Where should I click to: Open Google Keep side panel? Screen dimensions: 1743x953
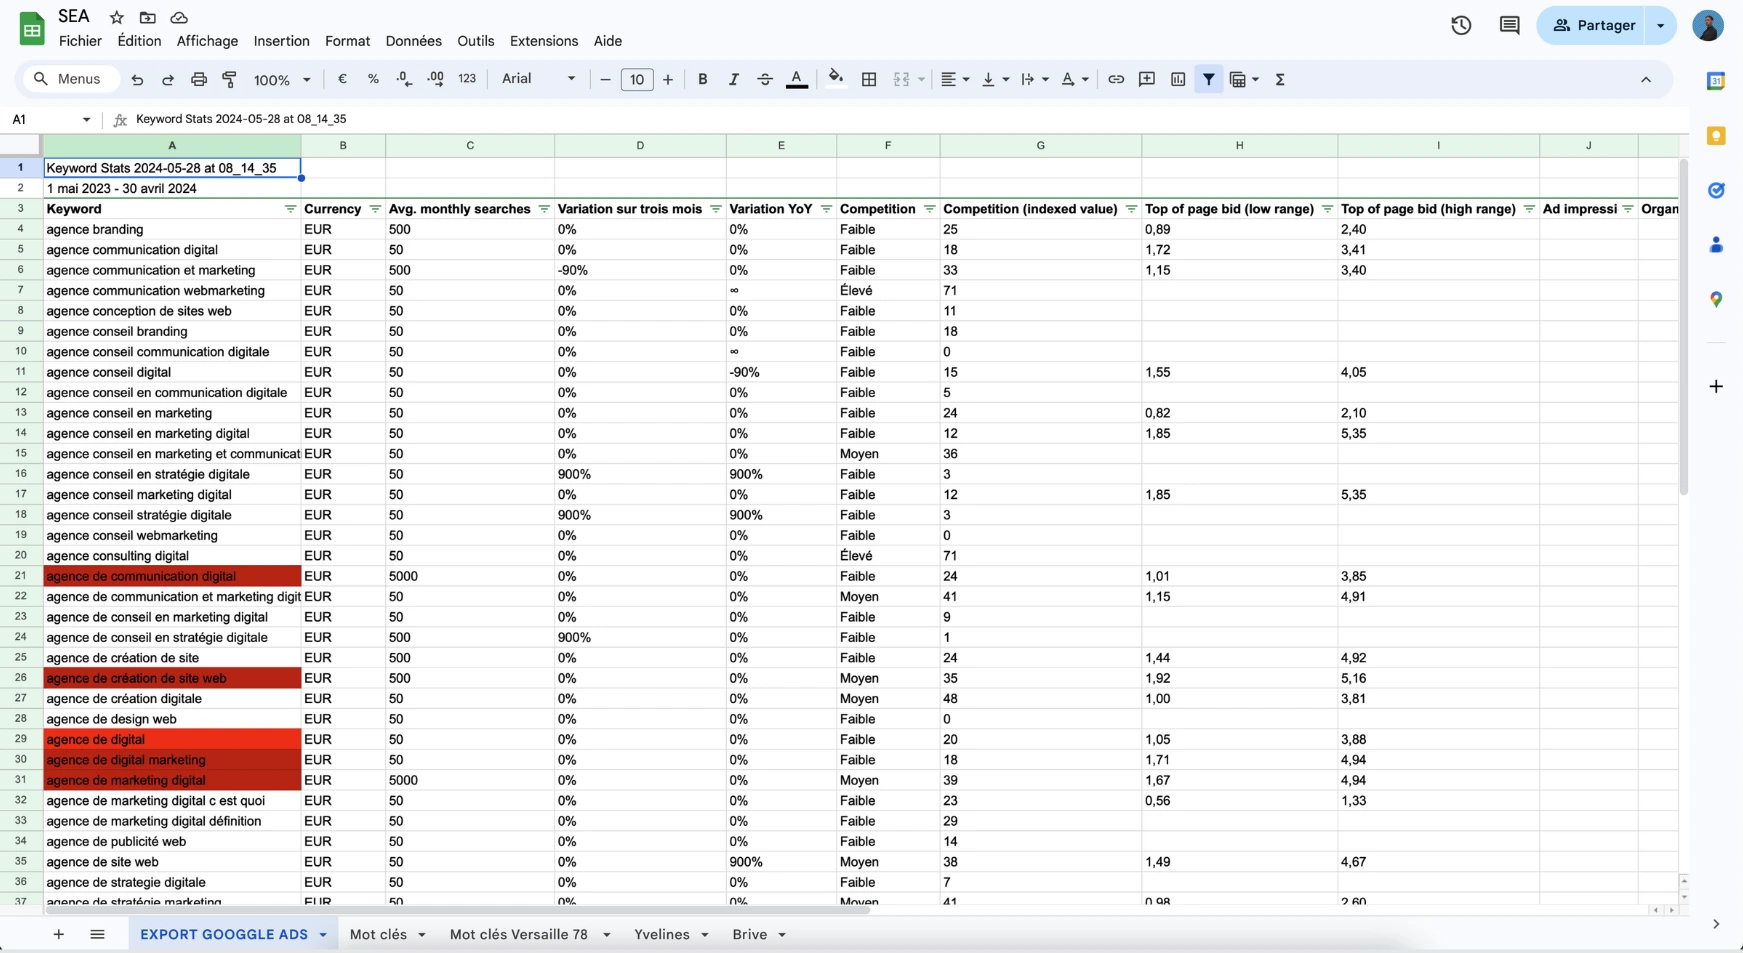pyautogui.click(x=1716, y=136)
